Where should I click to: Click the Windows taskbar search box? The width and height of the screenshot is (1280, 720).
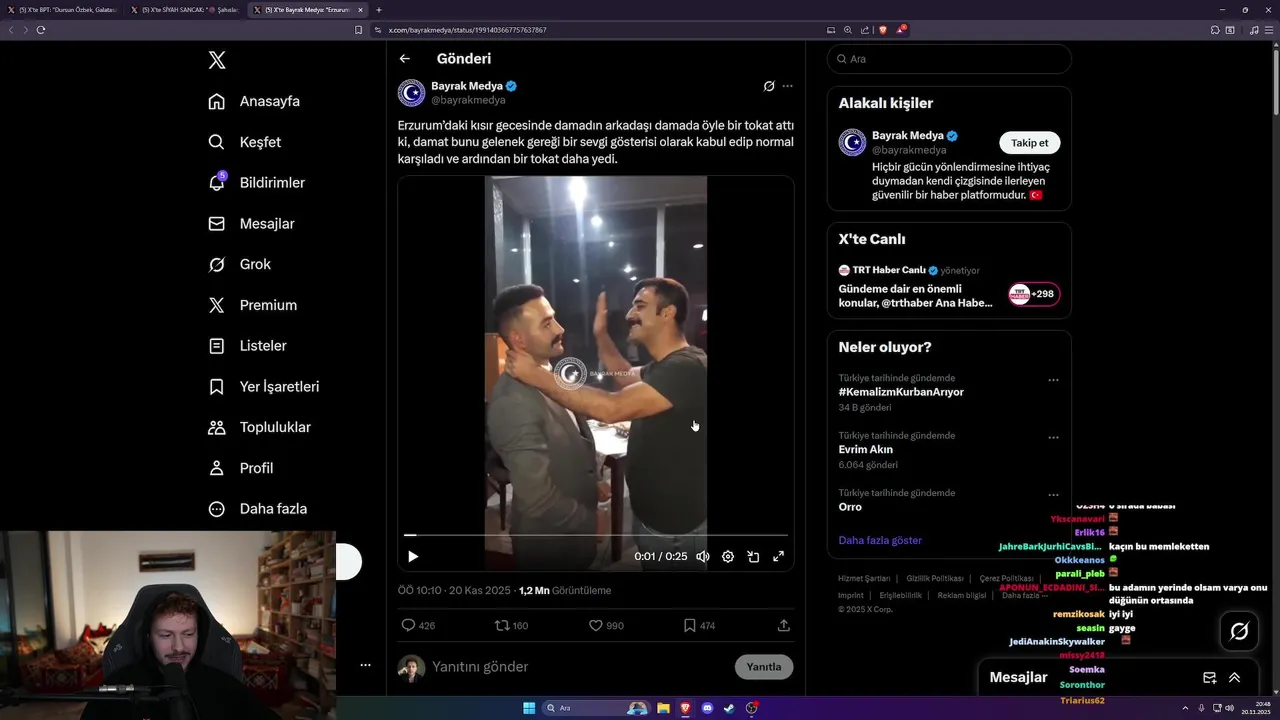coord(596,708)
